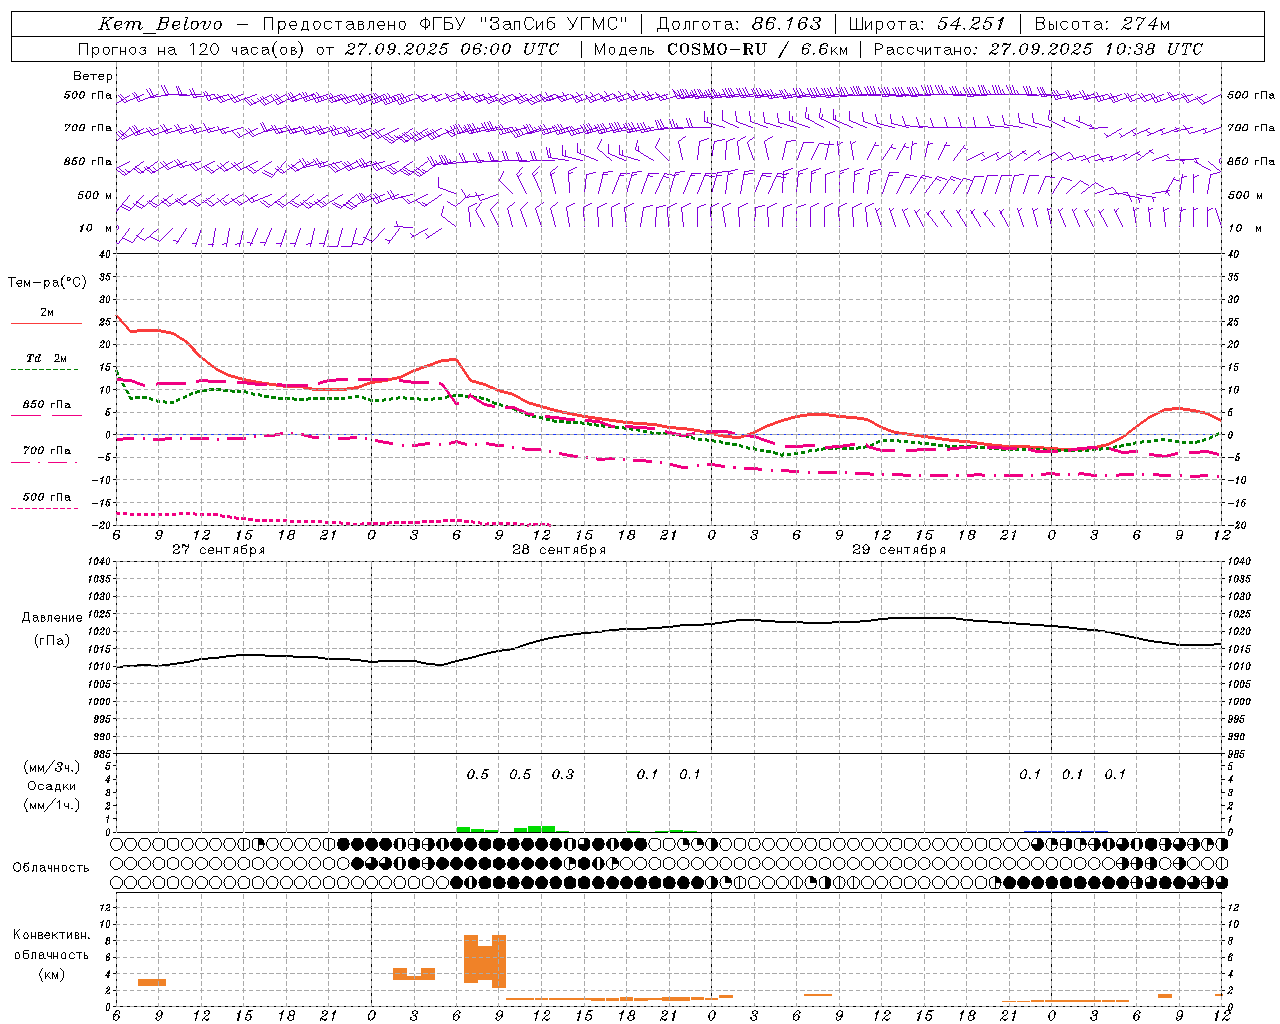Click the Kem_Belovo station title

(x=161, y=24)
